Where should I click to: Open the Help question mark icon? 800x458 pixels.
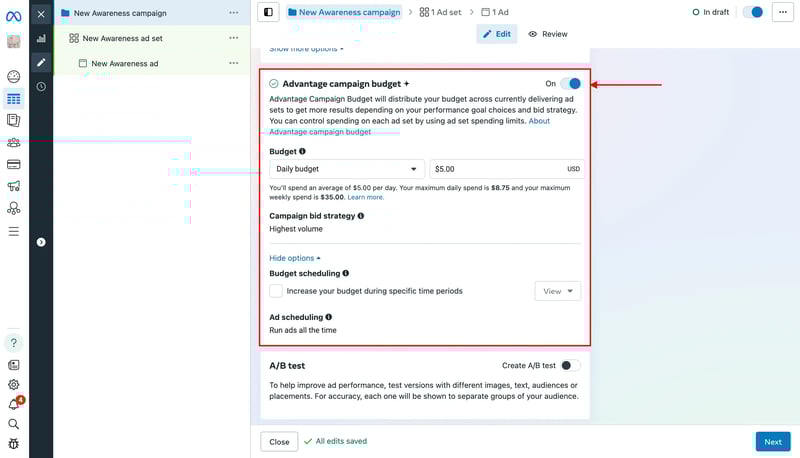(14, 343)
